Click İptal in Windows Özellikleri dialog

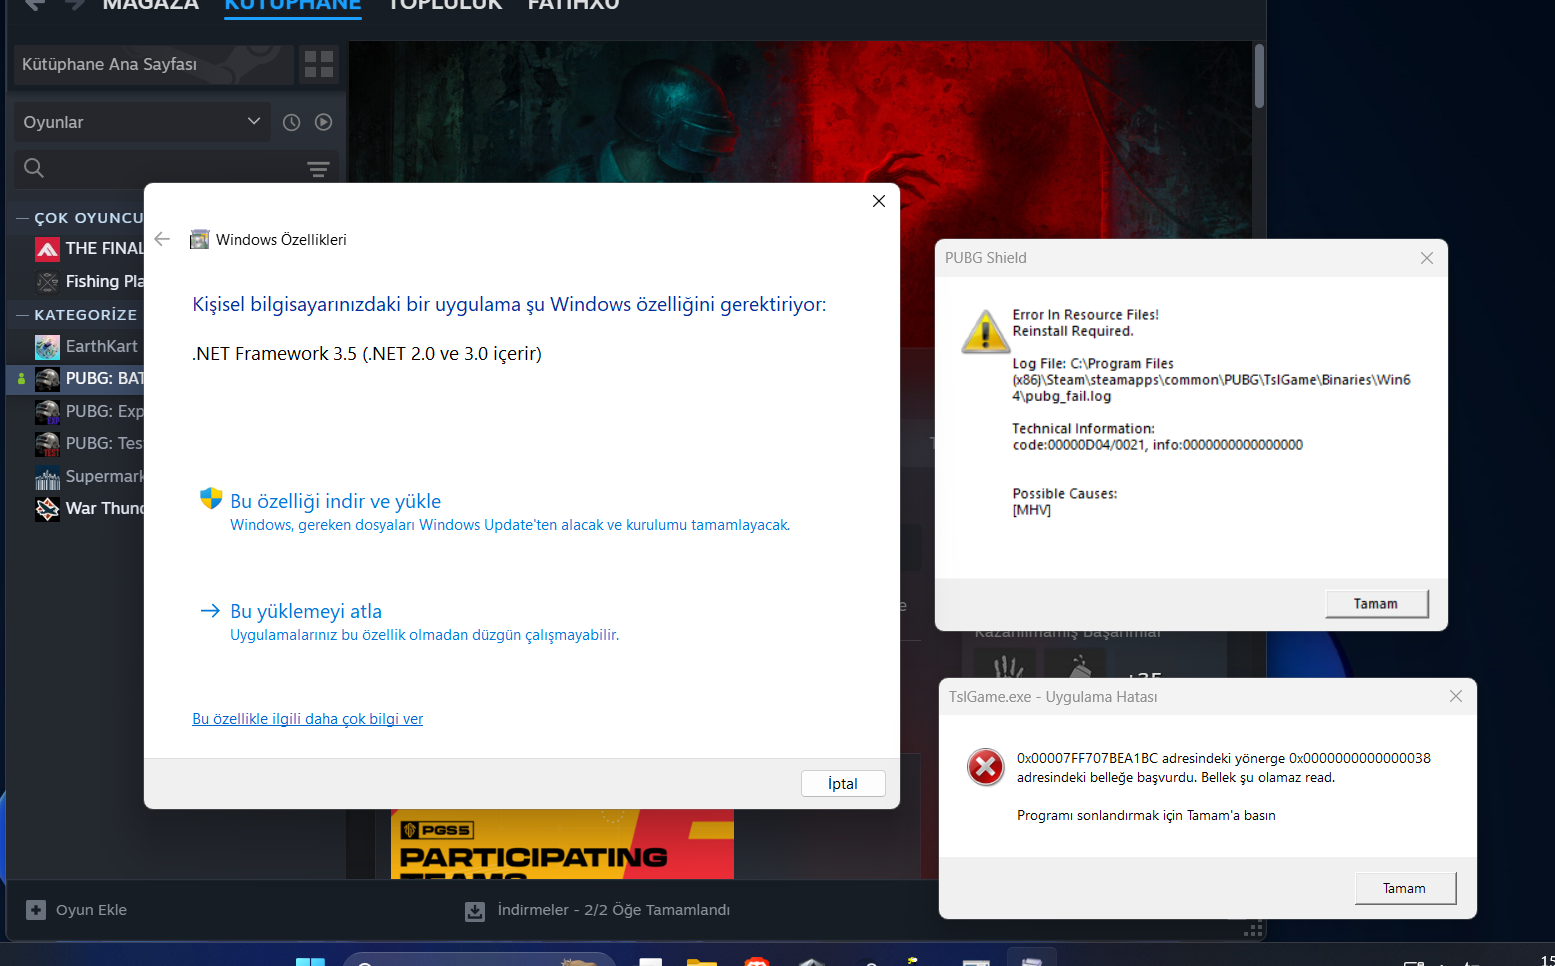tap(843, 784)
